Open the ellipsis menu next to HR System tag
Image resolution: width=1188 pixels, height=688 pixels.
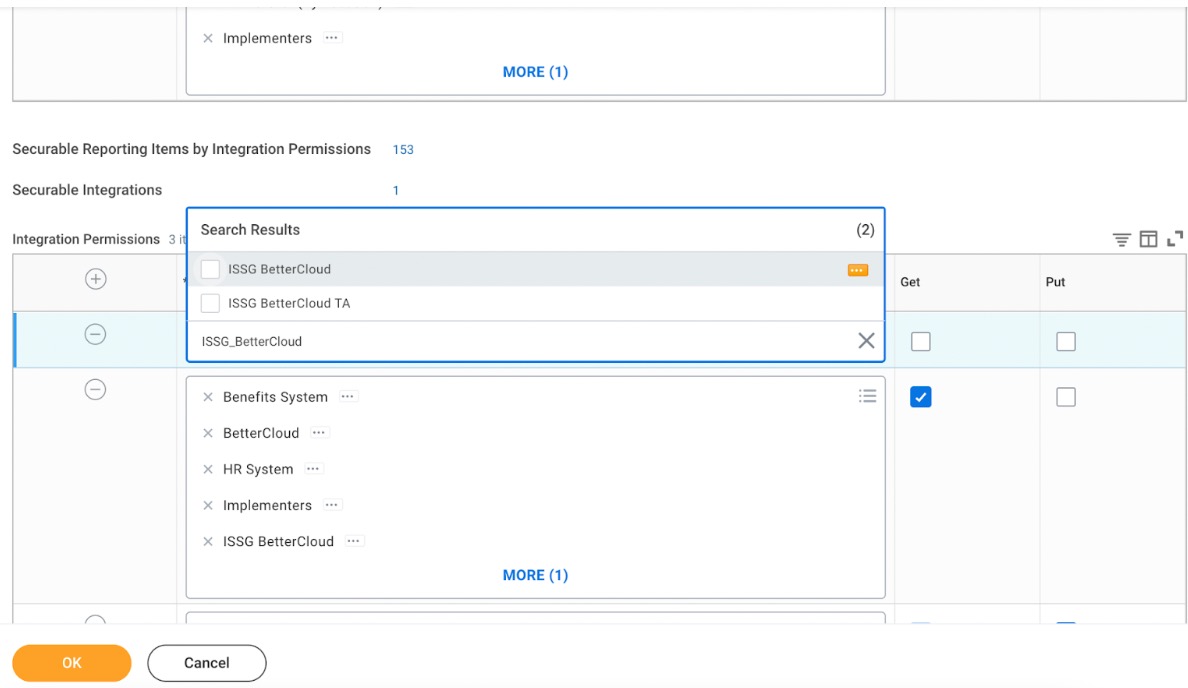click(x=312, y=468)
